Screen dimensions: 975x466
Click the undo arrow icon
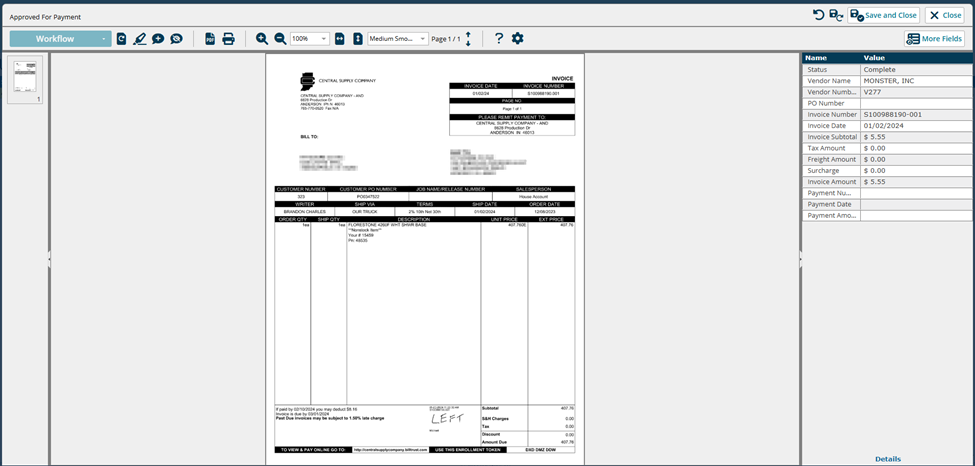(818, 15)
